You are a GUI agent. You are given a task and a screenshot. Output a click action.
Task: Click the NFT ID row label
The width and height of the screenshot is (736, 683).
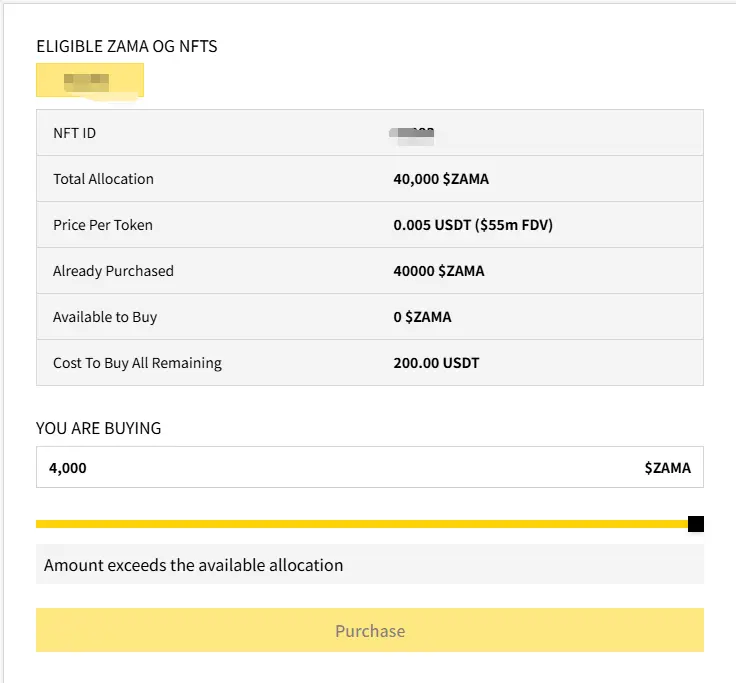click(75, 133)
